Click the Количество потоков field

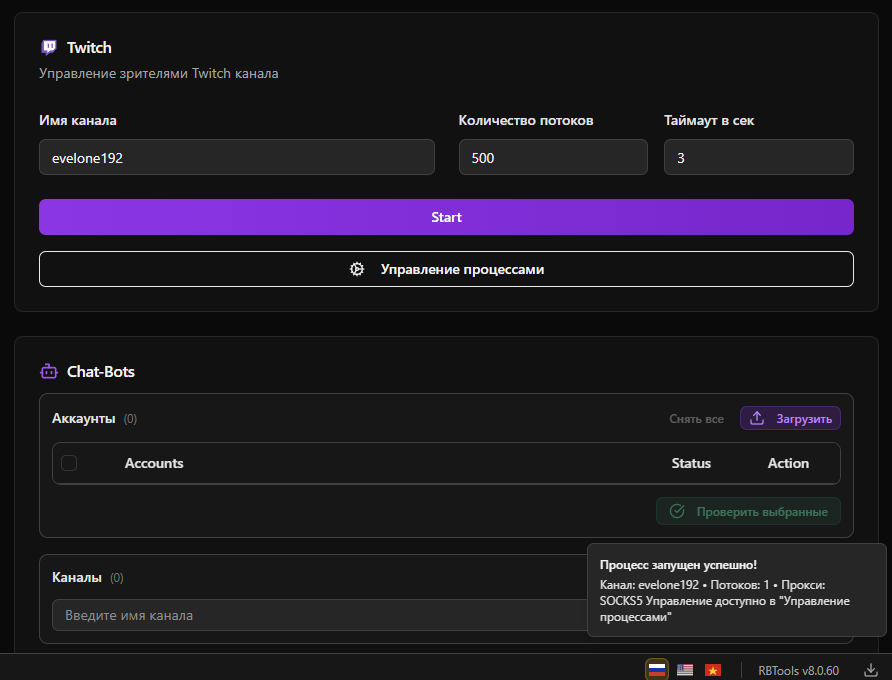coord(553,157)
